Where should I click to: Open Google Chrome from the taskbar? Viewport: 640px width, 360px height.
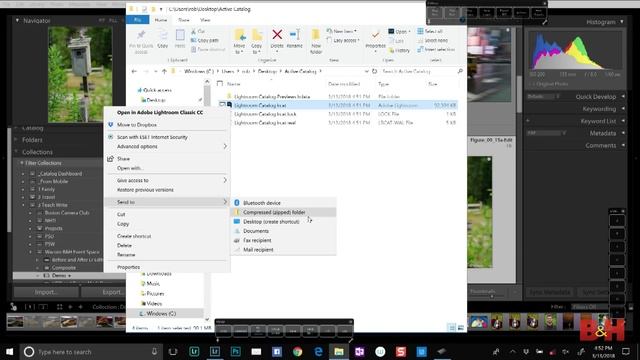point(298,351)
